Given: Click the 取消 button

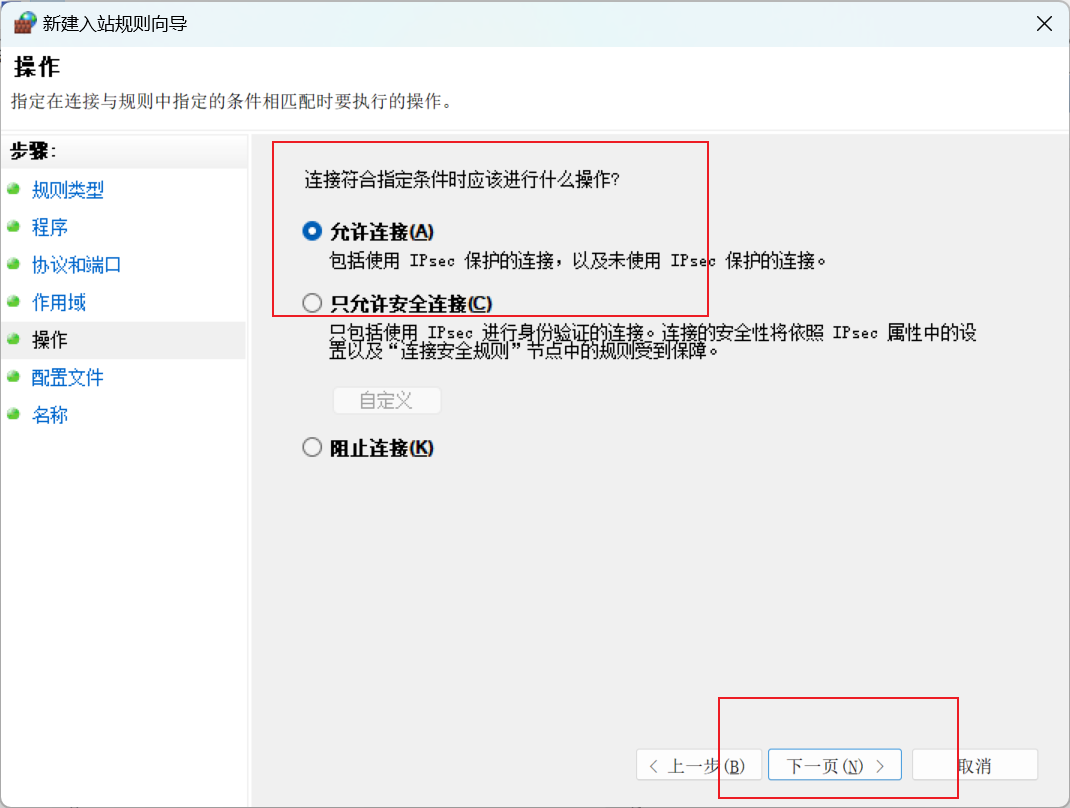Looking at the screenshot, I should 974,765.
